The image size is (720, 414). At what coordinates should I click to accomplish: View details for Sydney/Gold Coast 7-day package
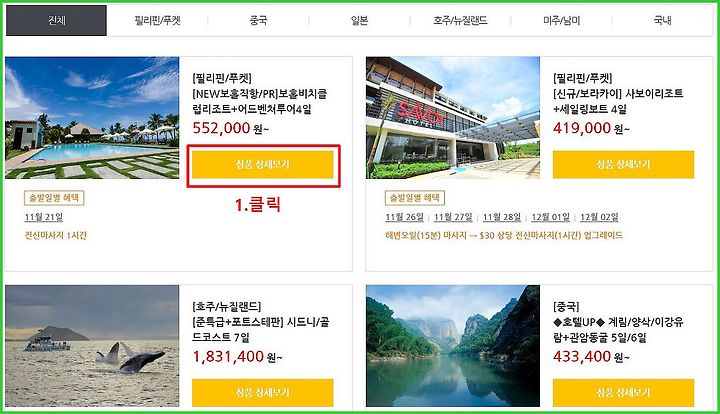[x=263, y=392]
